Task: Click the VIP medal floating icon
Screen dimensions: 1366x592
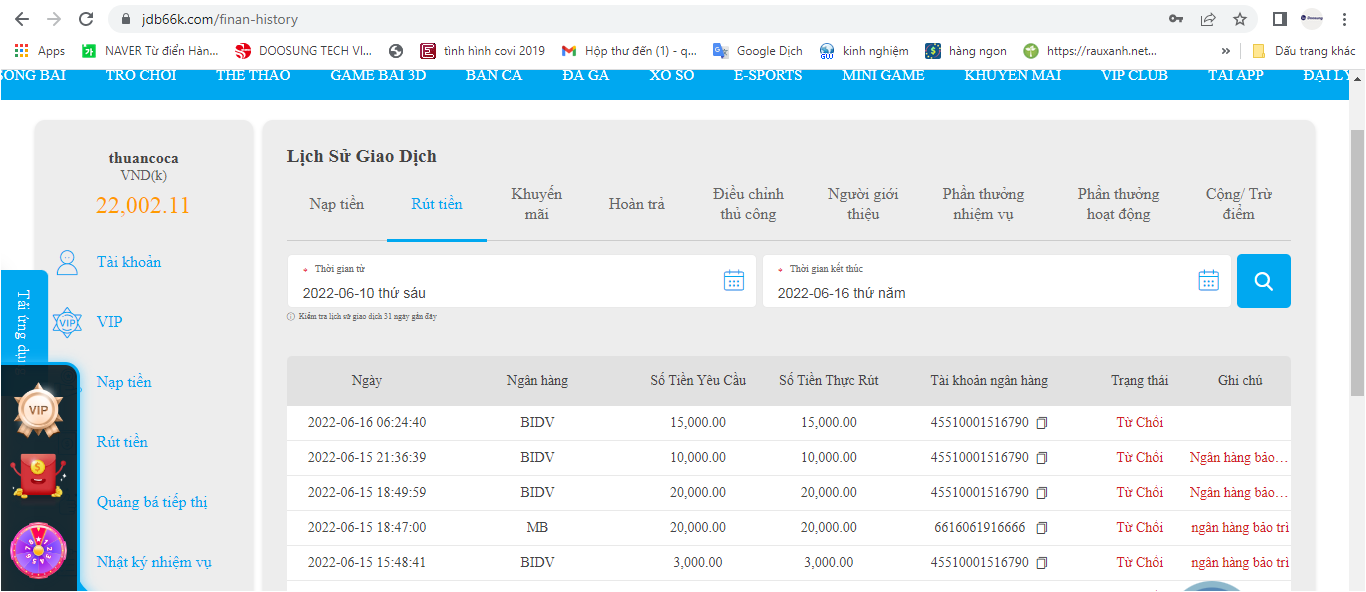Action: 38,410
